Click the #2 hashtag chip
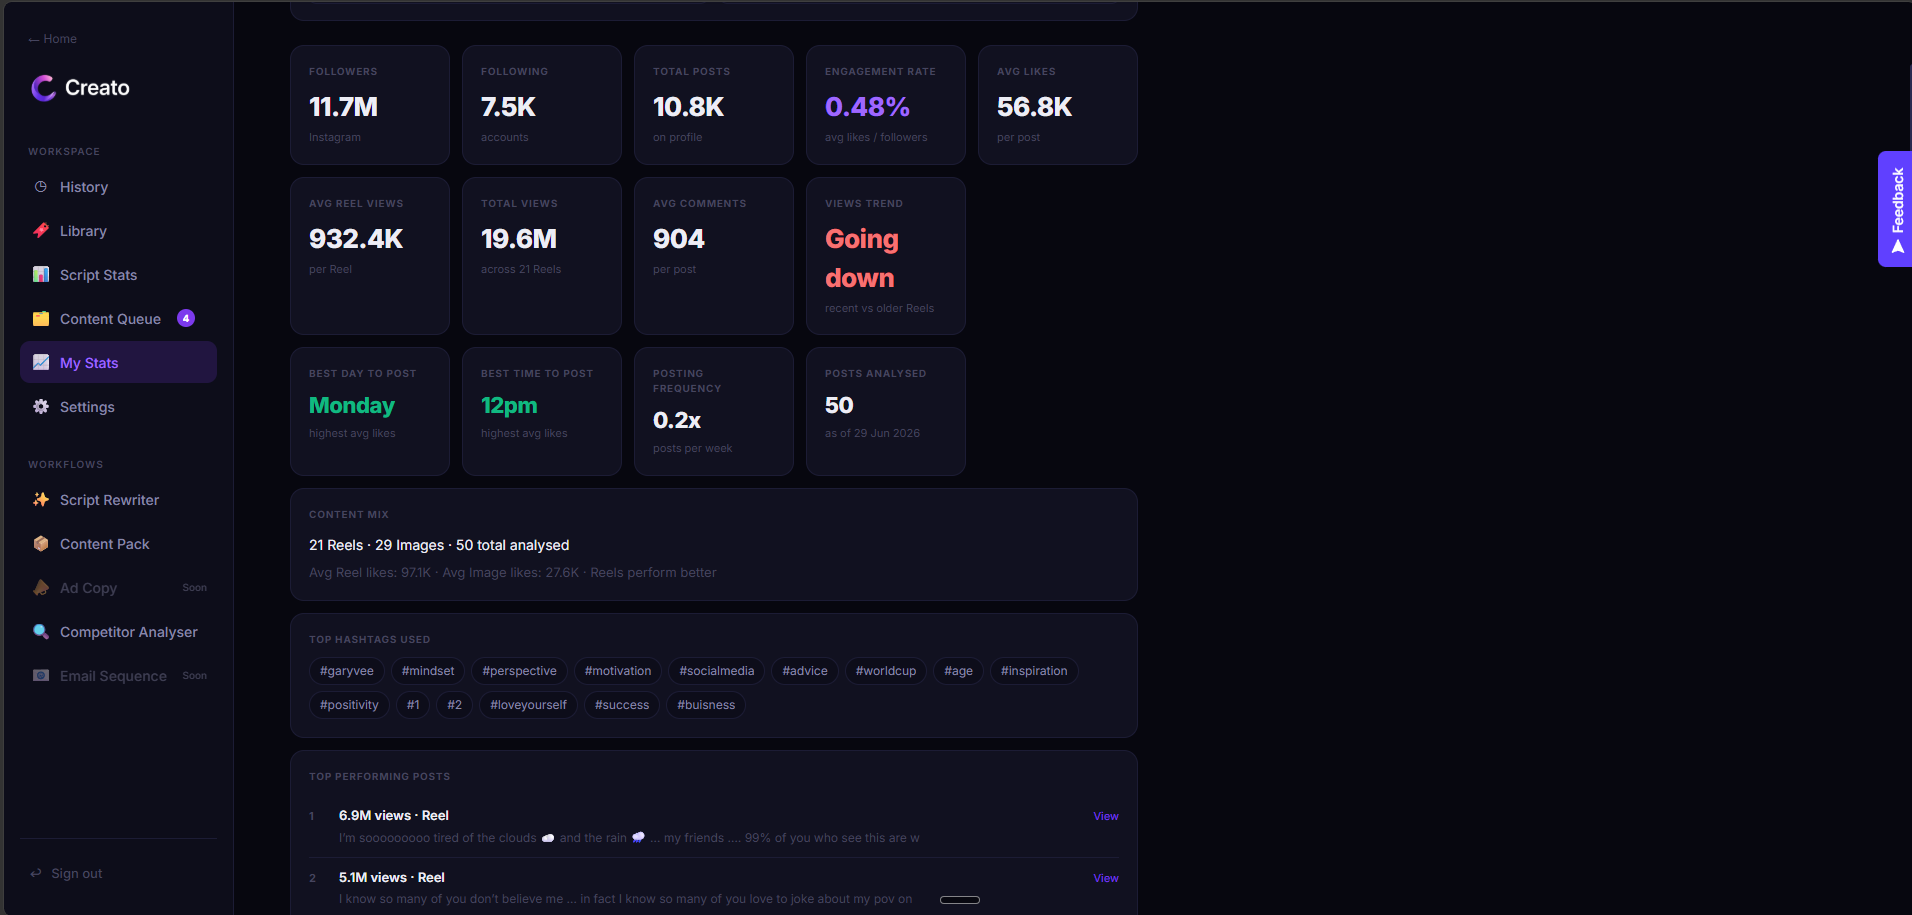The image size is (1912, 915). click(x=455, y=705)
